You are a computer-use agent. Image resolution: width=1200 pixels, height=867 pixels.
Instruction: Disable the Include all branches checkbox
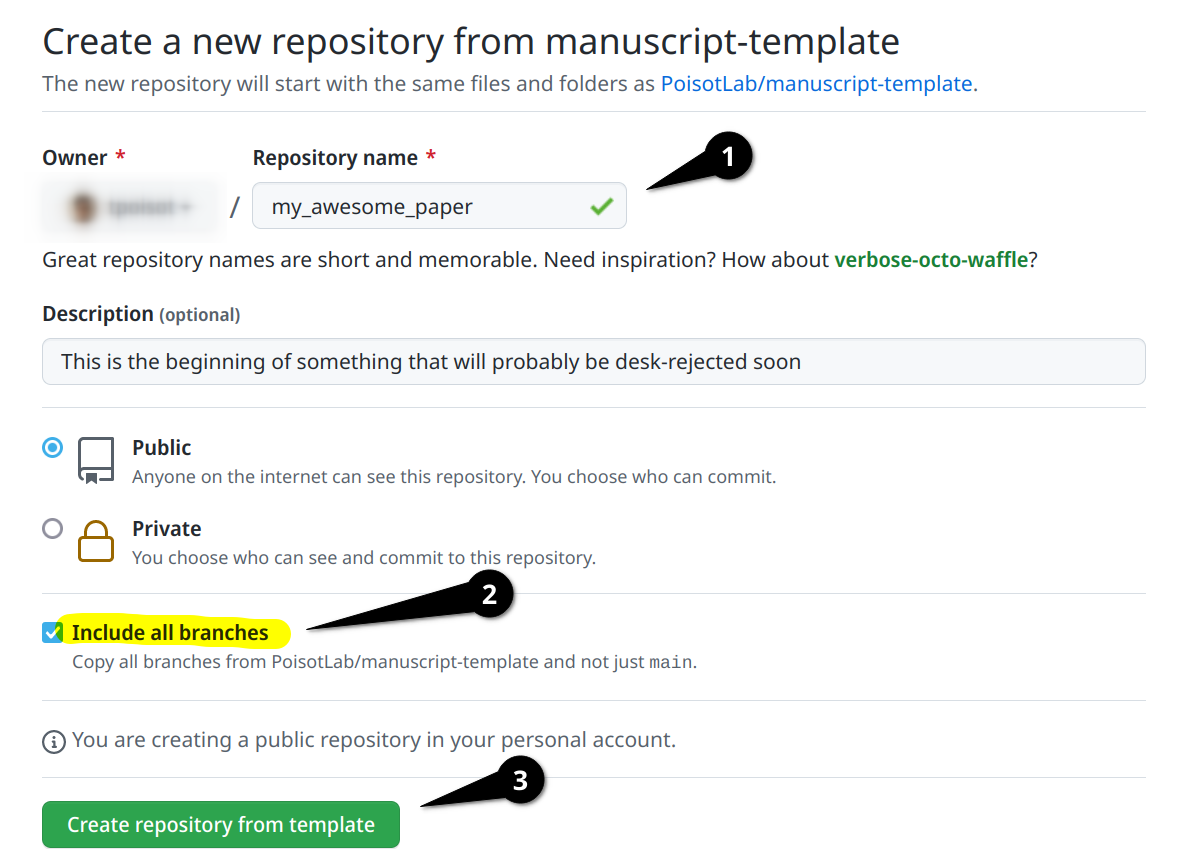(51, 632)
